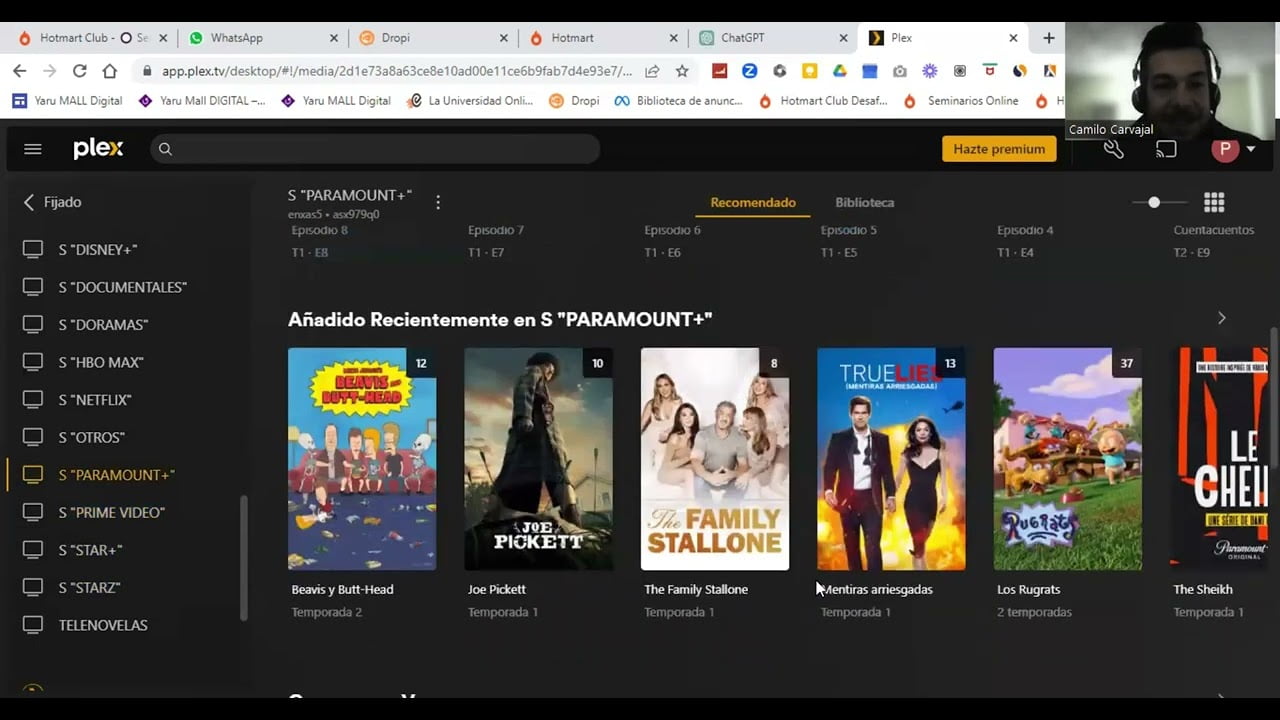Click the Plex logo
This screenshot has height=720, width=1280.
97,148
